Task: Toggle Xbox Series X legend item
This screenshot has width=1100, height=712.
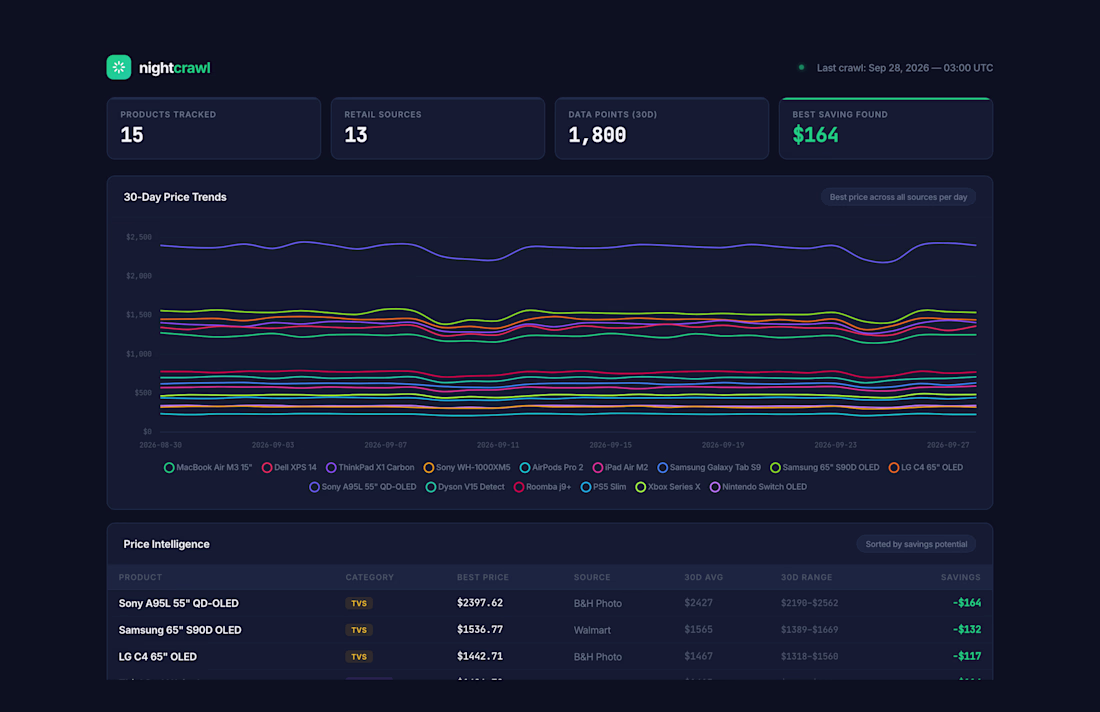Action: [668, 487]
